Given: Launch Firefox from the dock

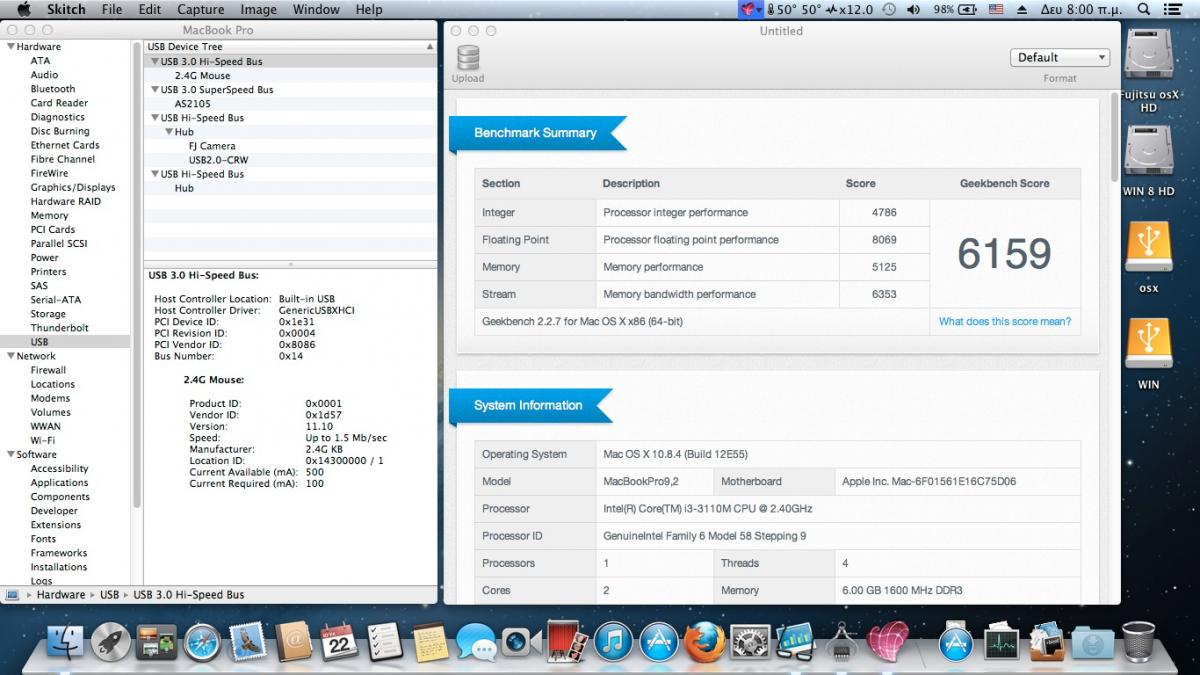Looking at the screenshot, I should pyautogui.click(x=705, y=641).
